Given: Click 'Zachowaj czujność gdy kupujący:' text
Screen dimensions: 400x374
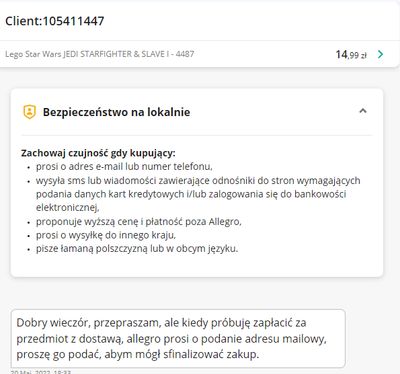Looking at the screenshot, I should pos(98,153).
